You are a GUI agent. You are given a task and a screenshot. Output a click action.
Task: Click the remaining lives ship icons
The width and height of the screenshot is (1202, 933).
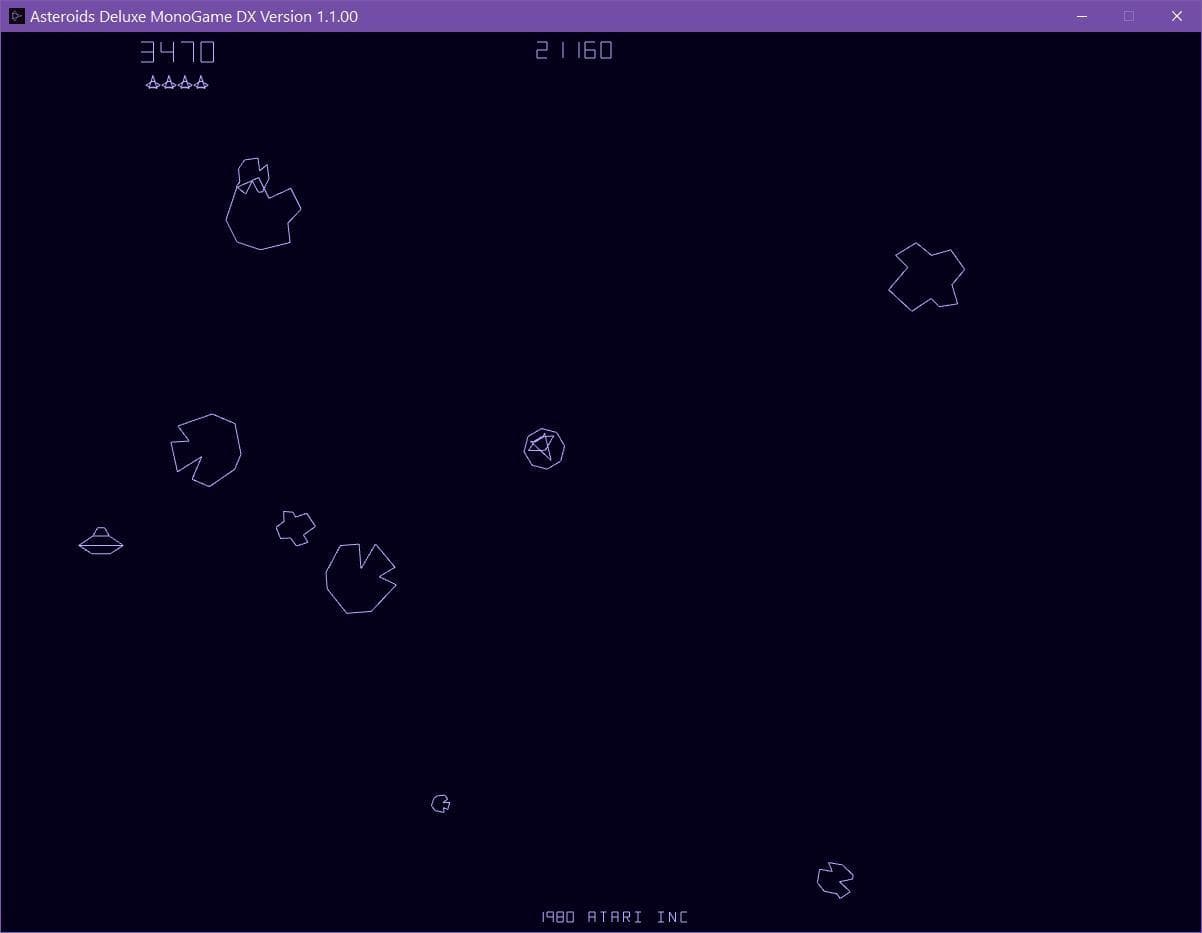coord(177,83)
